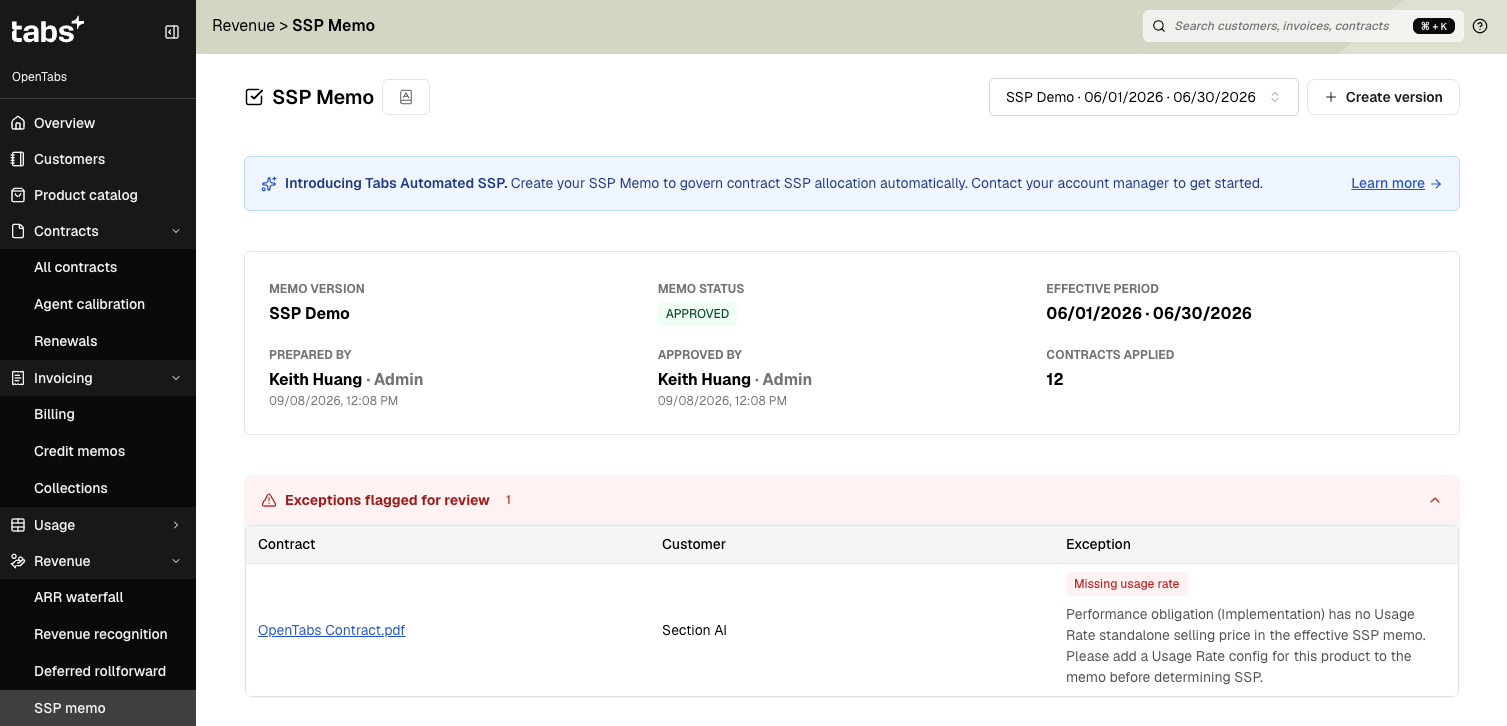Click the help question mark icon
This screenshot has height=726, width=1507.
[x=1480, y=26]
